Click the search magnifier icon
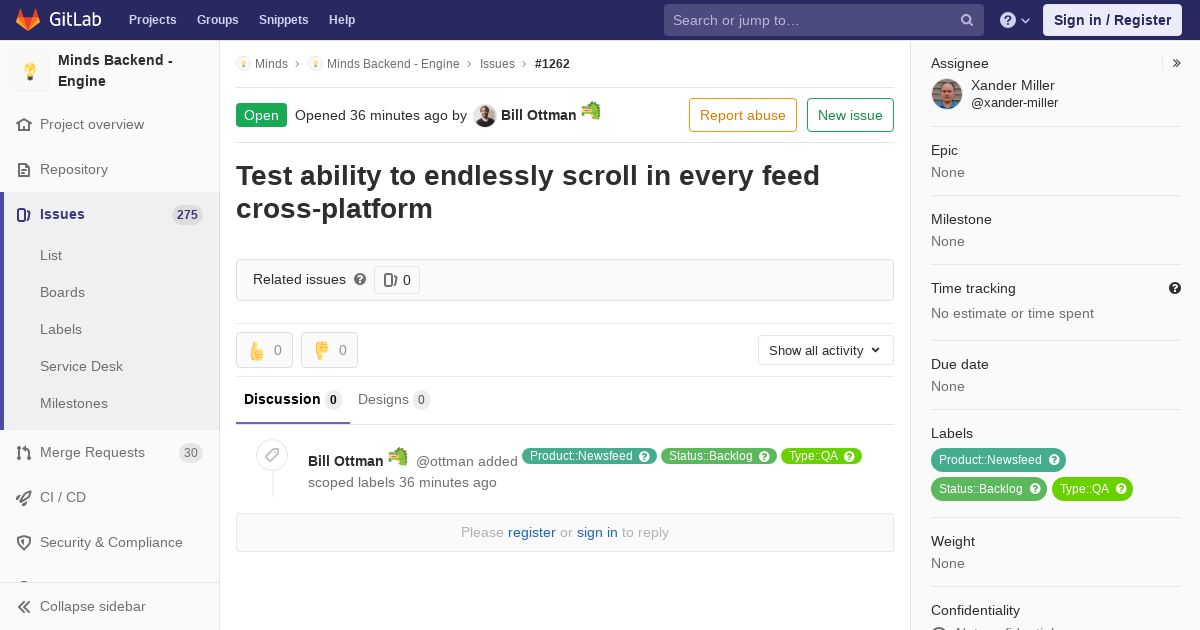This screenshot has height=630, width=1200. point(967,20)
